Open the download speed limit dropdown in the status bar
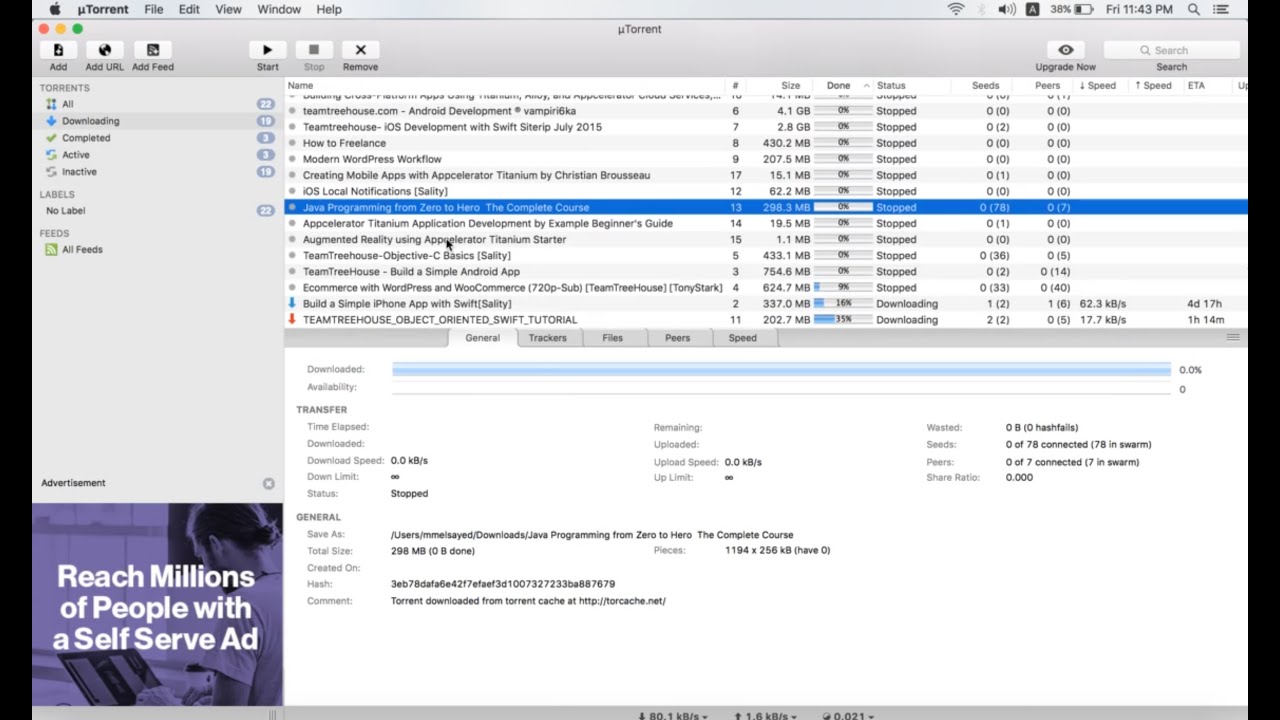The image size is (1280, 720). click(x=672, y=716)
